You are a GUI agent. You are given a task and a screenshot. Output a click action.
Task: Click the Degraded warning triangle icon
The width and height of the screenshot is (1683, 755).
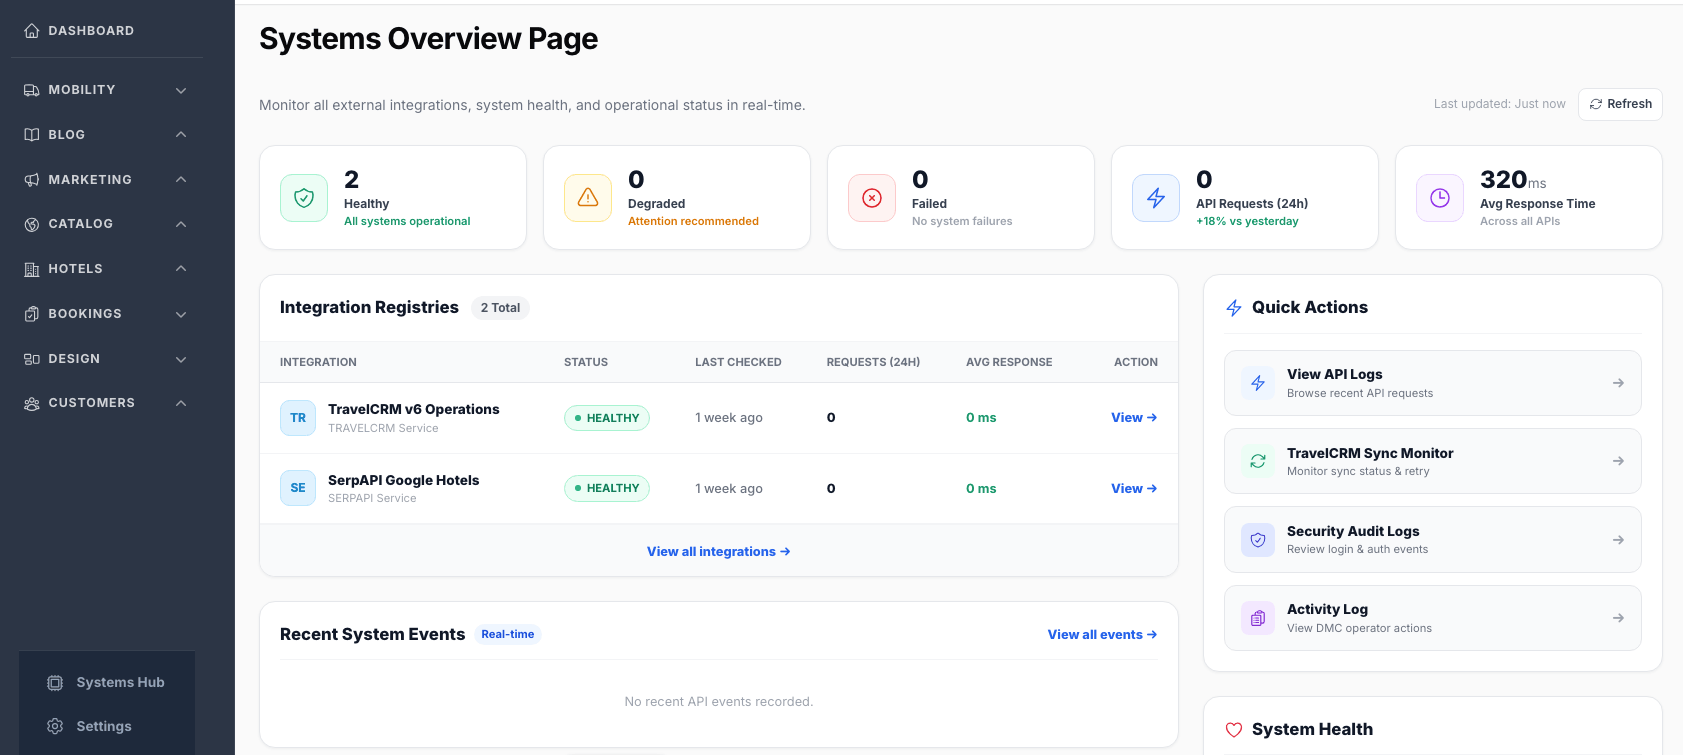588,198
